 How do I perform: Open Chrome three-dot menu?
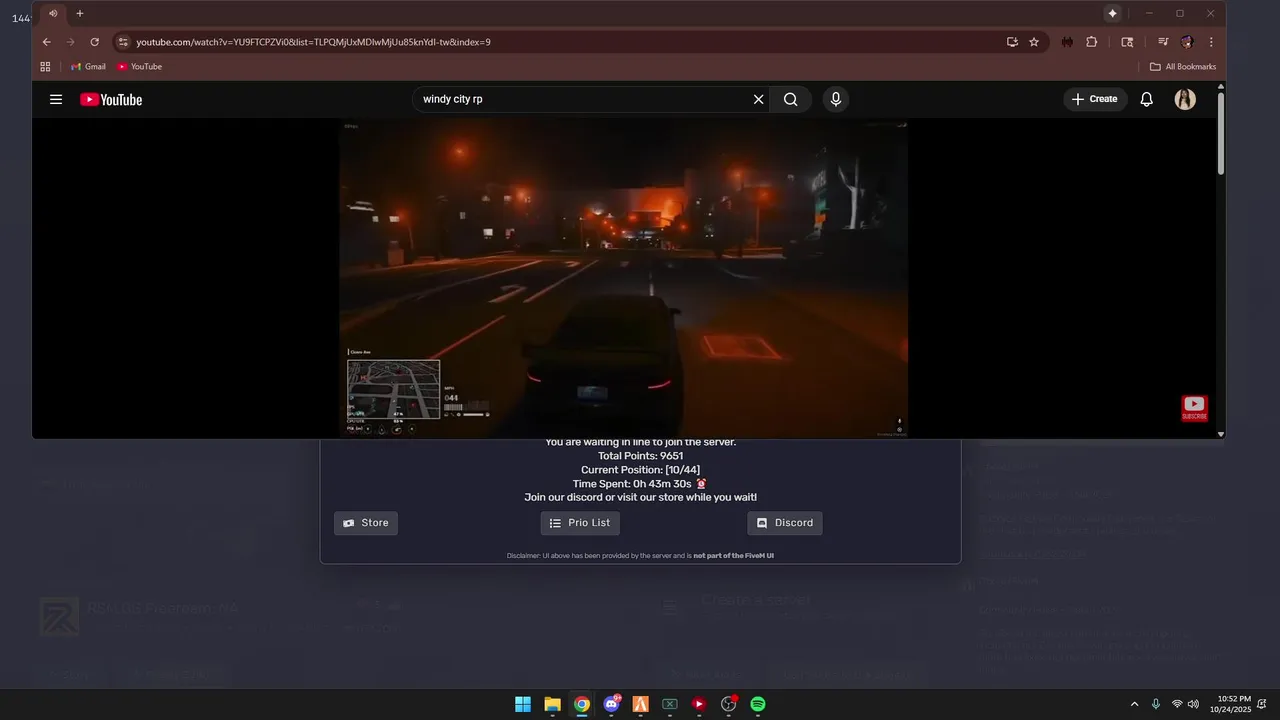coord(1211,42)
